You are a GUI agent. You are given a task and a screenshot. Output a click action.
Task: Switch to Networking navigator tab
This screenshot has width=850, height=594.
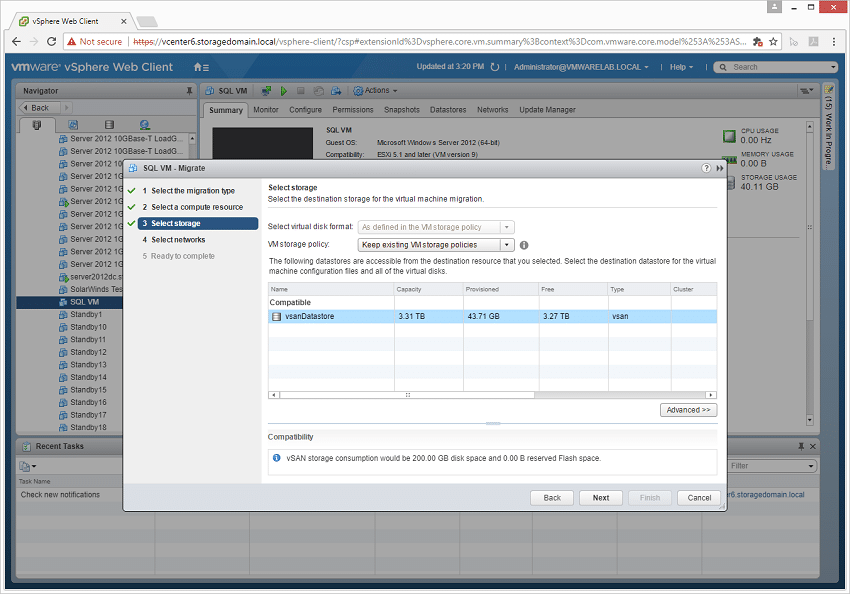point(144,125)
